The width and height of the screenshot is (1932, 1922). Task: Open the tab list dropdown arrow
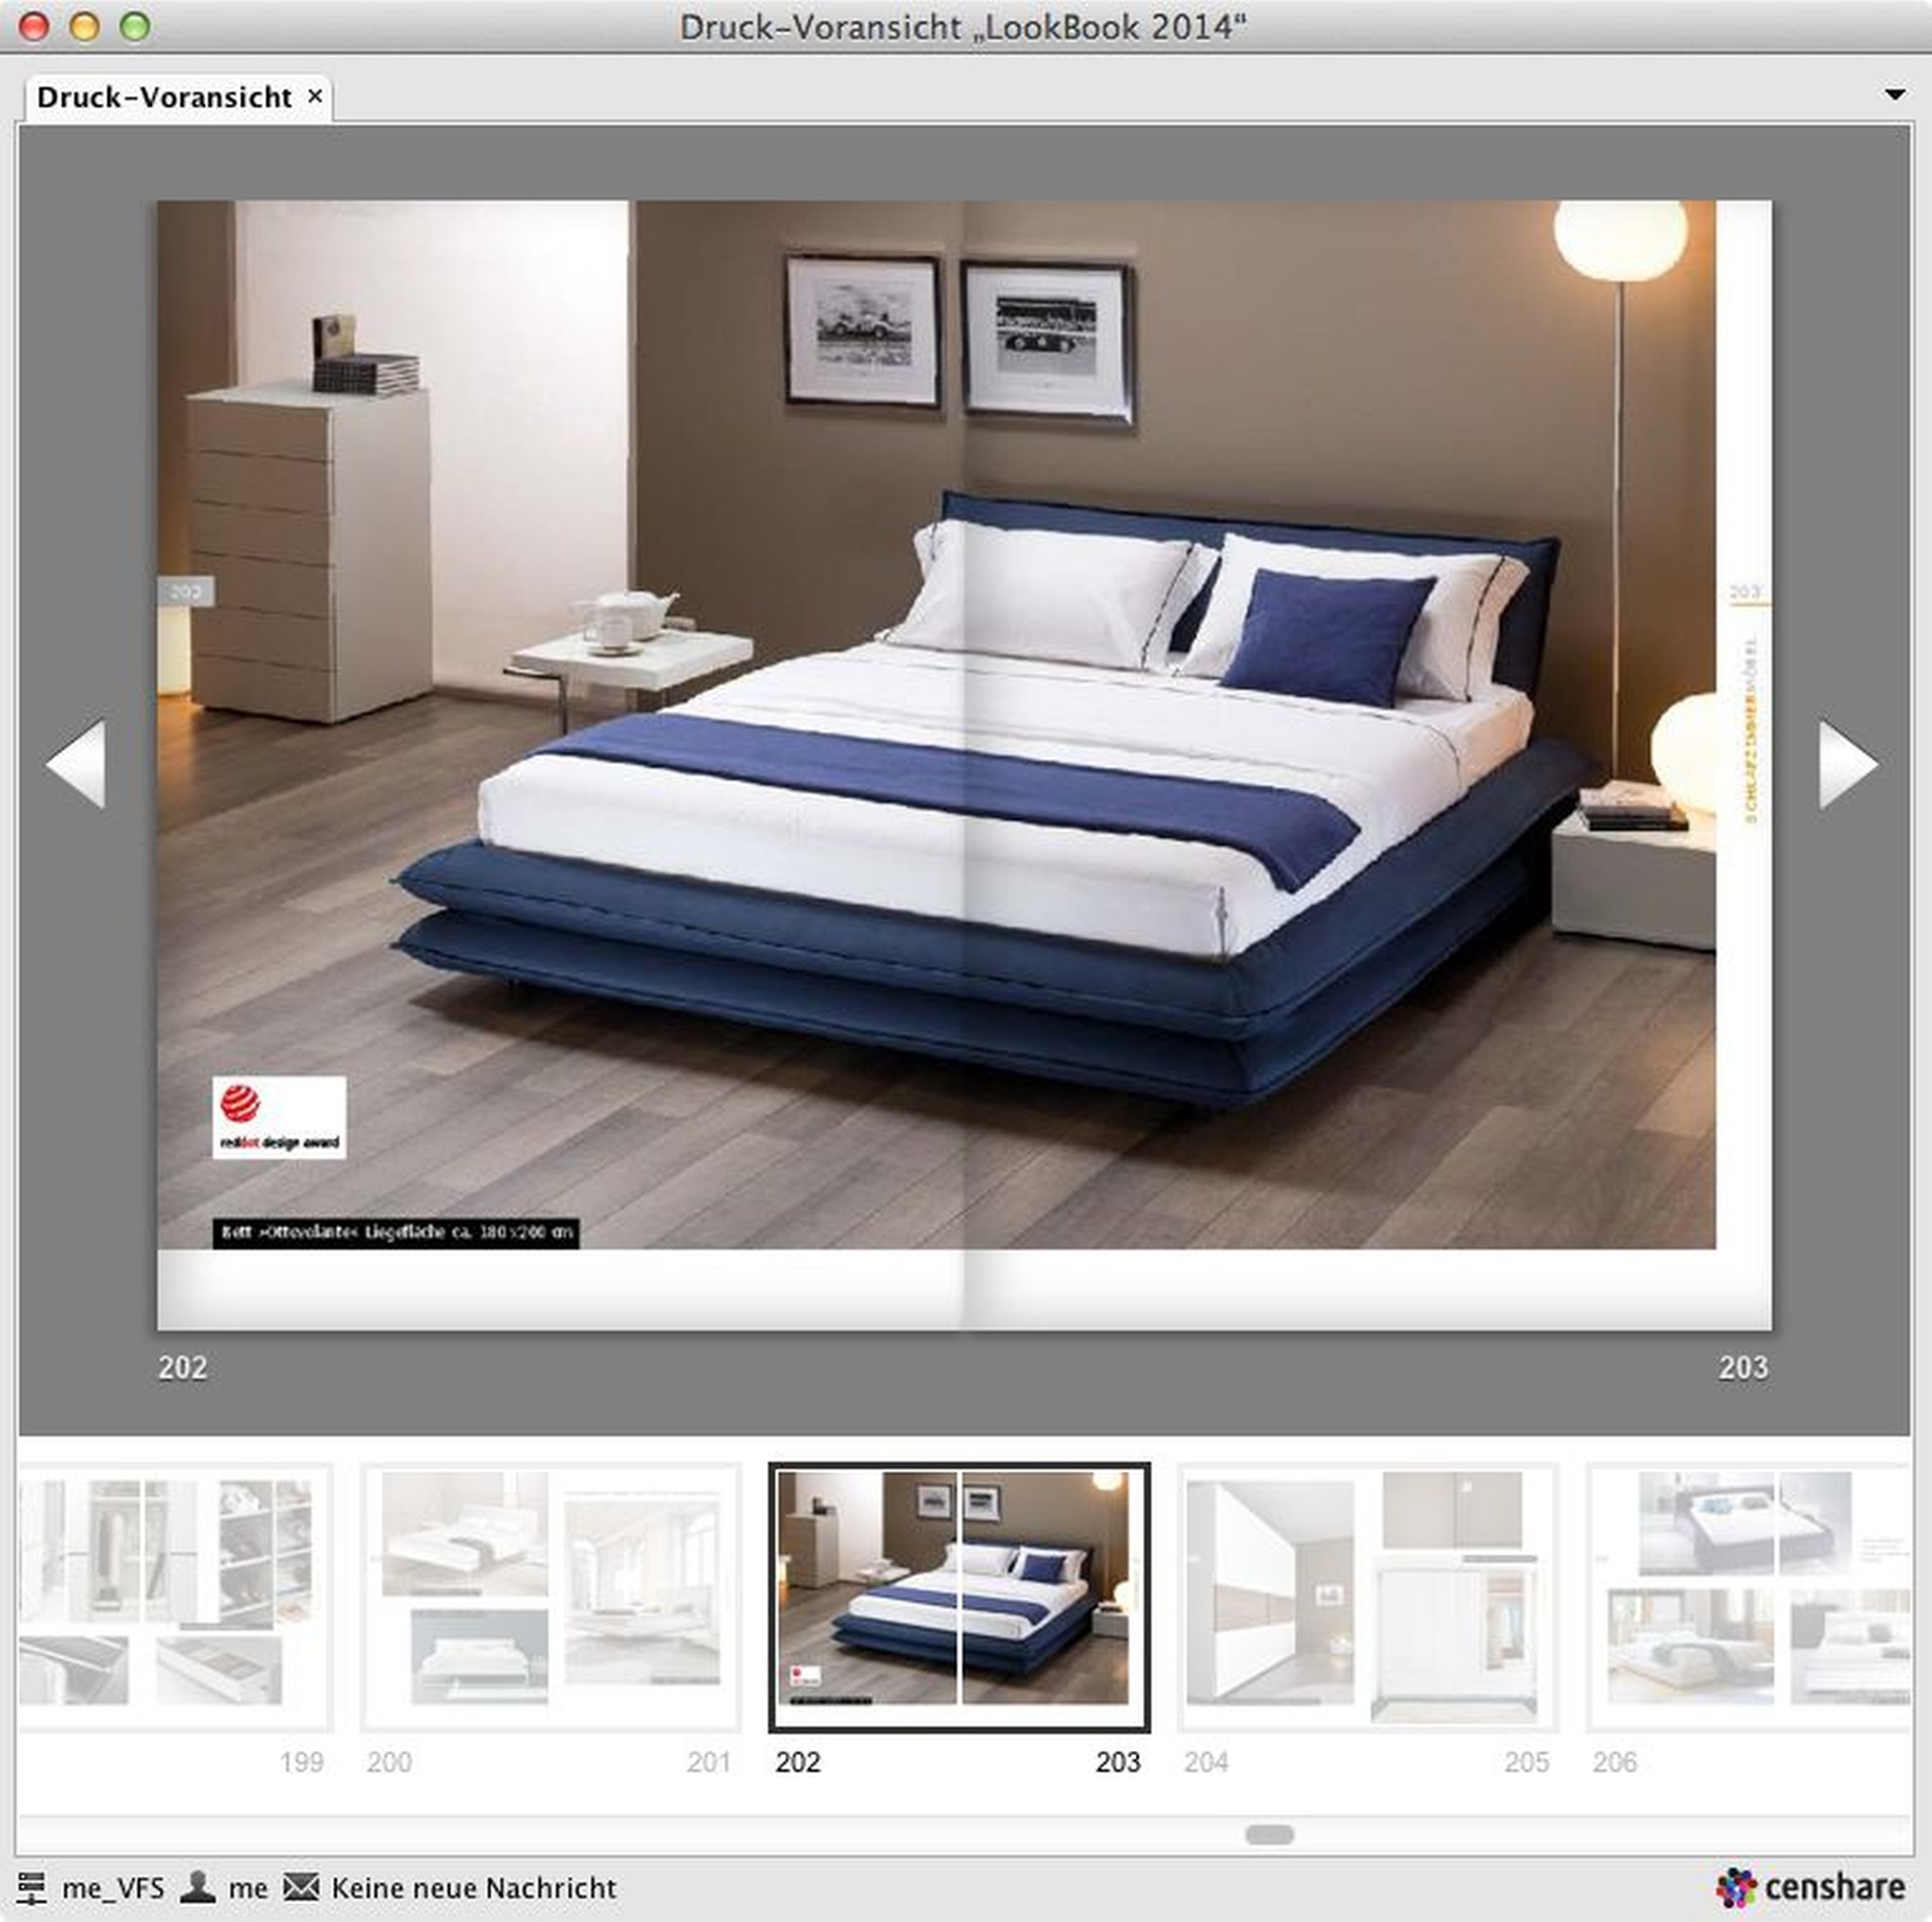(1894, 95)
